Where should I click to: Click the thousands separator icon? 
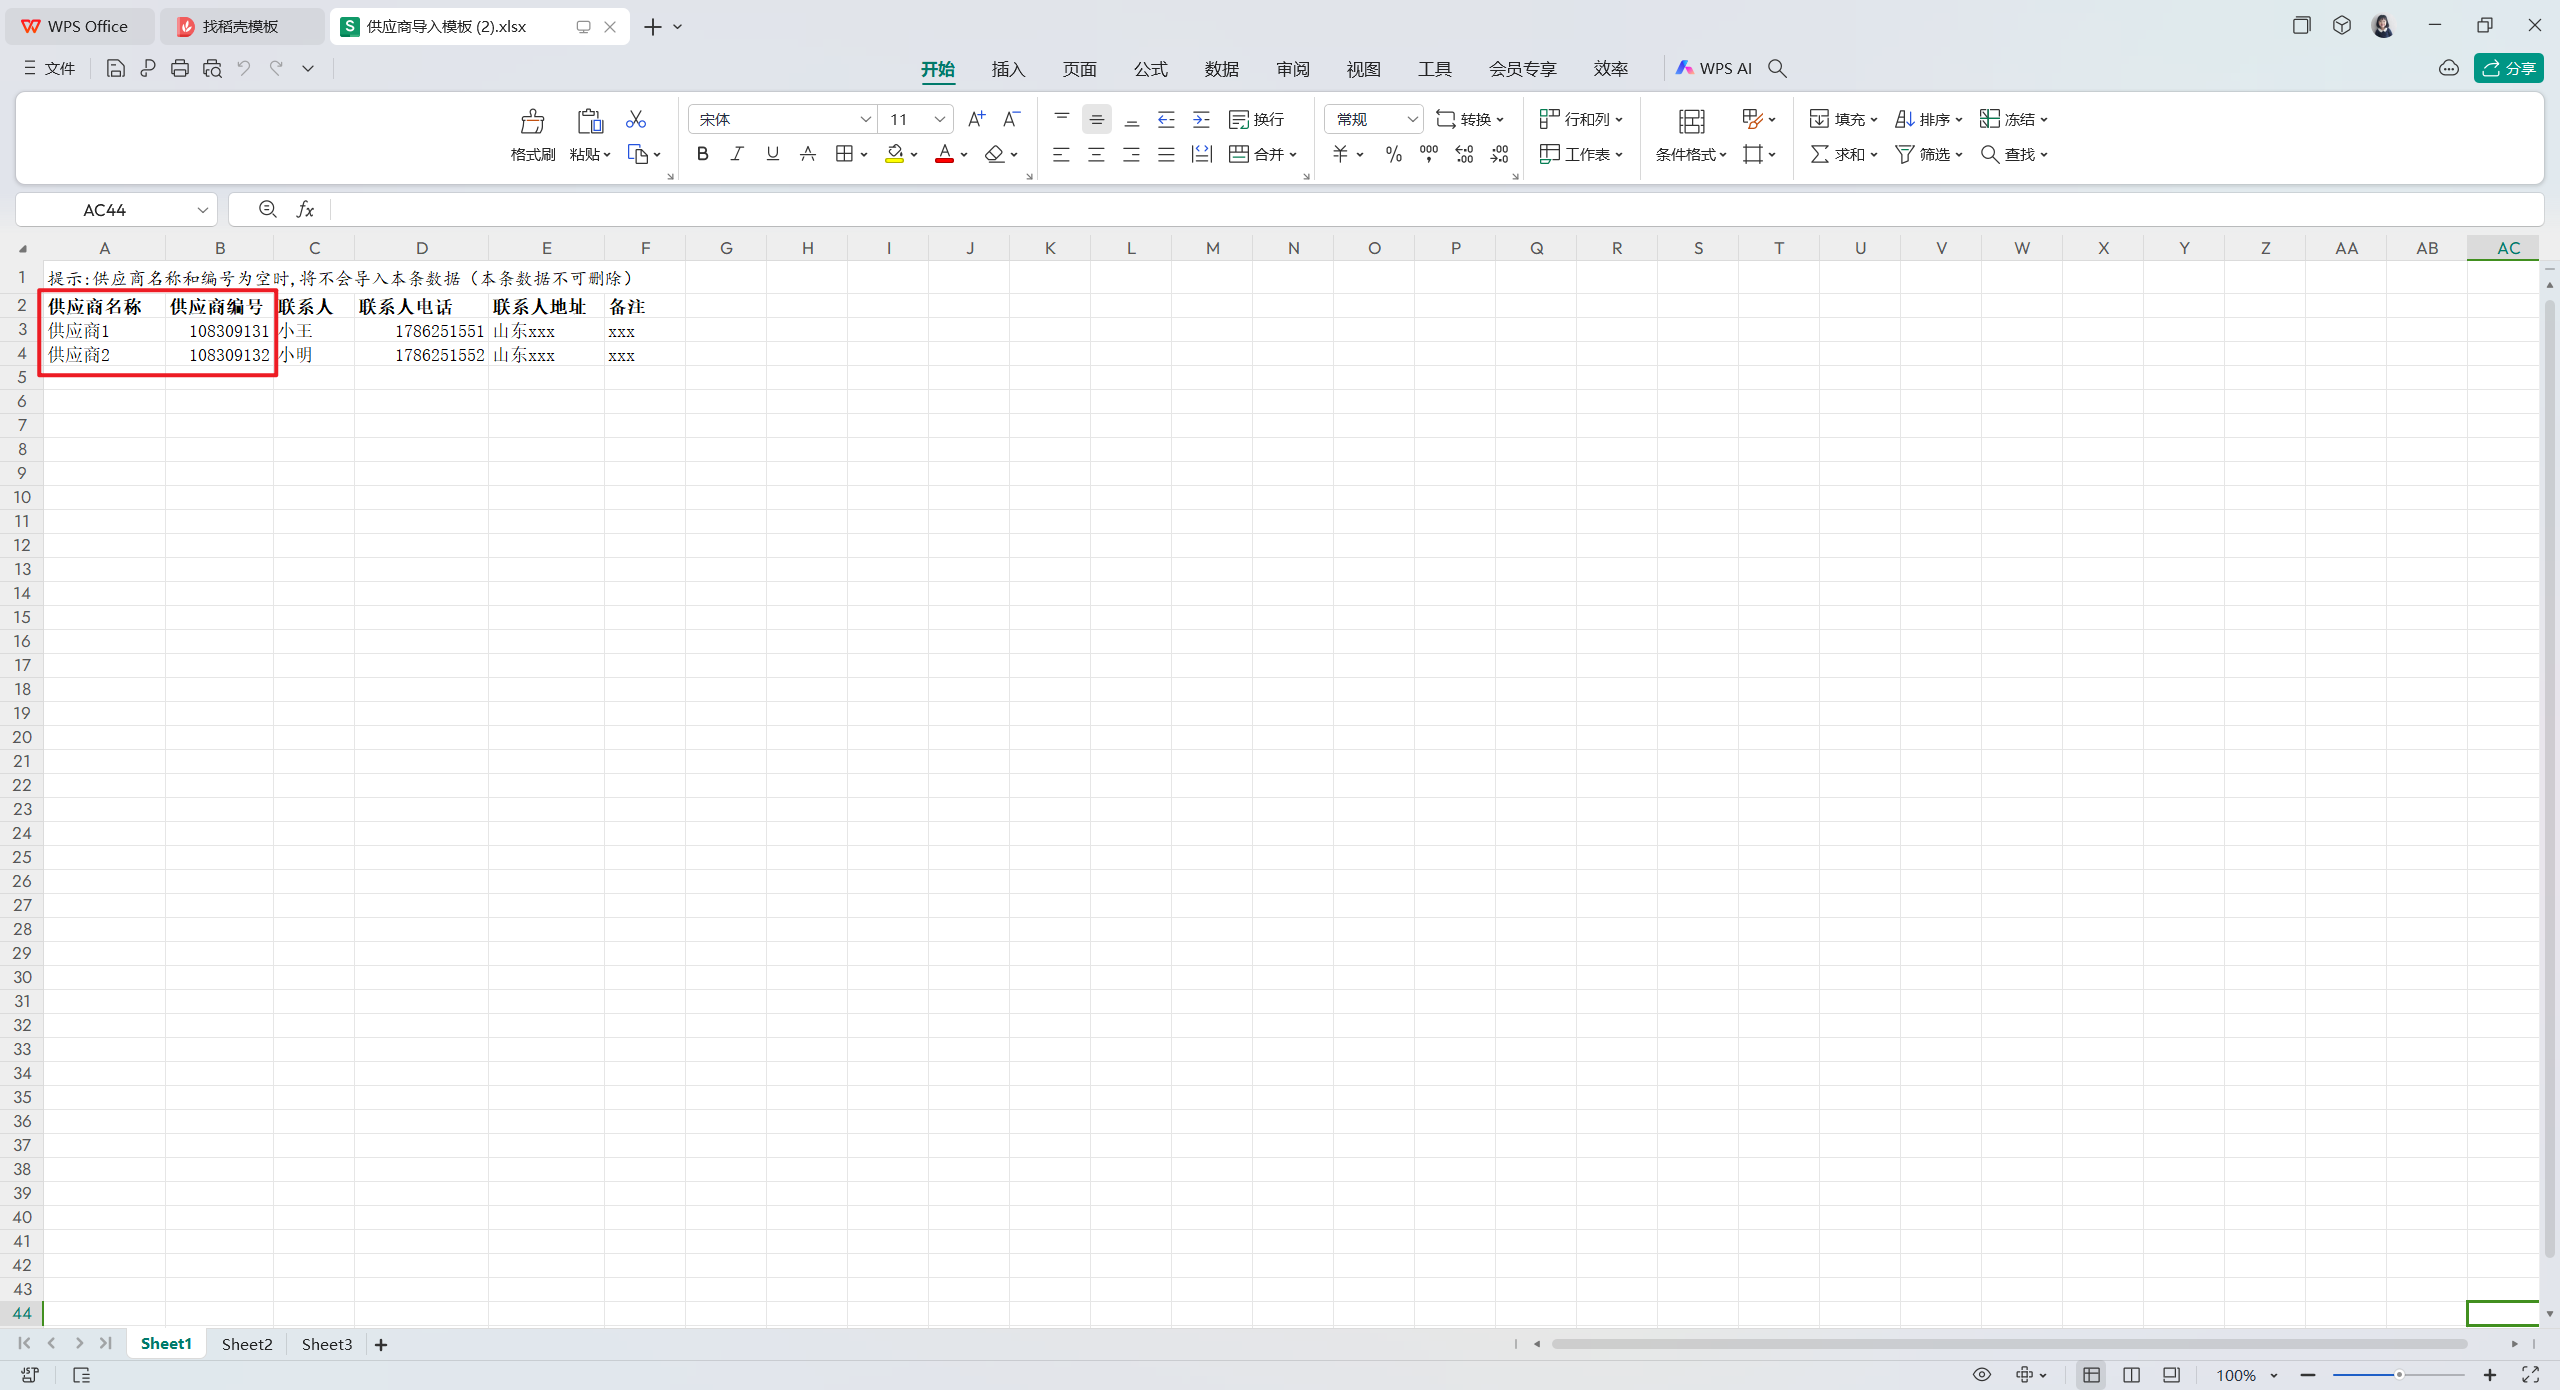coord(1429,154)
